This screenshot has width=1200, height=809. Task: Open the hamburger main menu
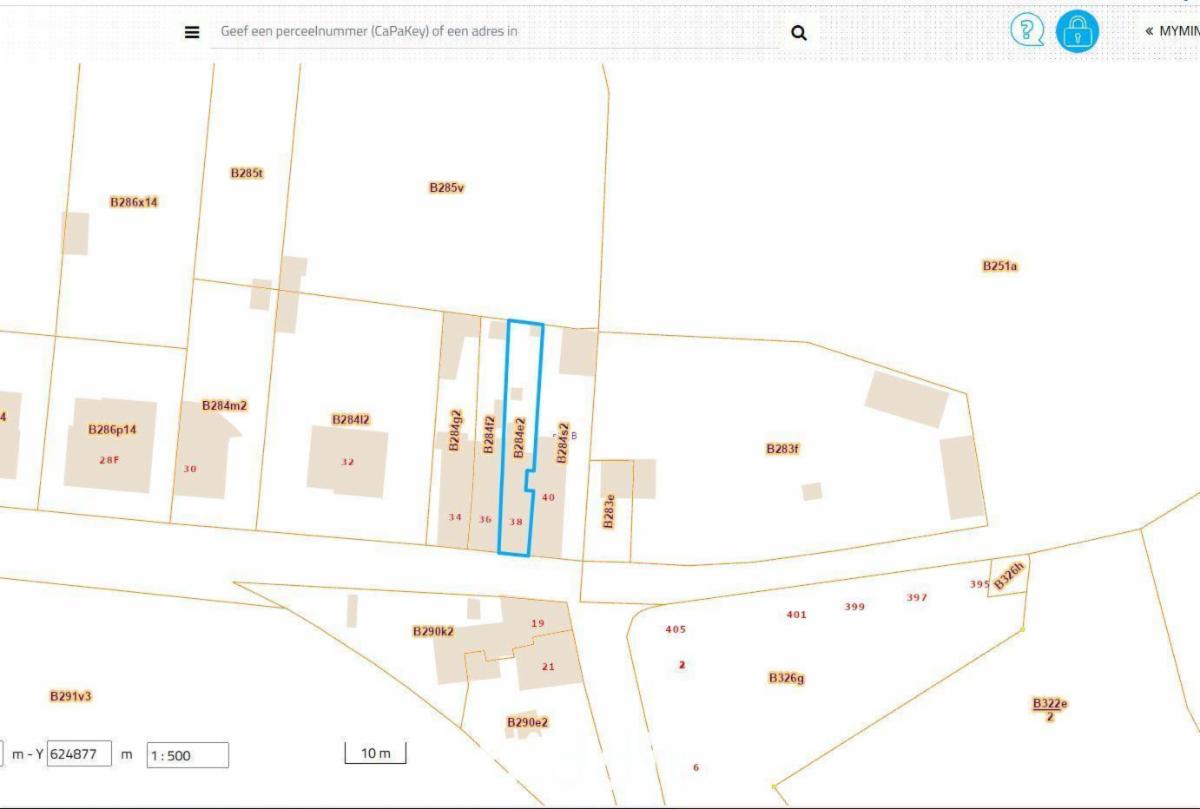[x=192, y=32]
